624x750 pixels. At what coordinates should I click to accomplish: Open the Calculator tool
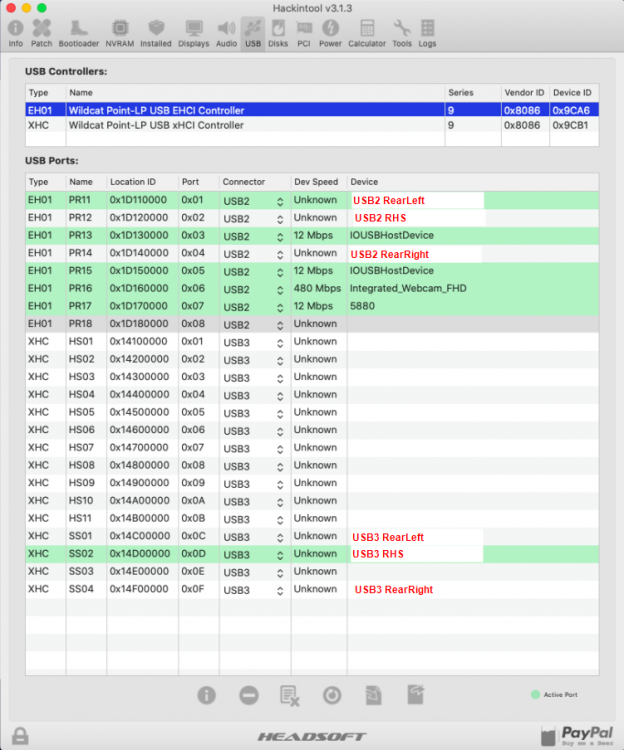(367, 33)
